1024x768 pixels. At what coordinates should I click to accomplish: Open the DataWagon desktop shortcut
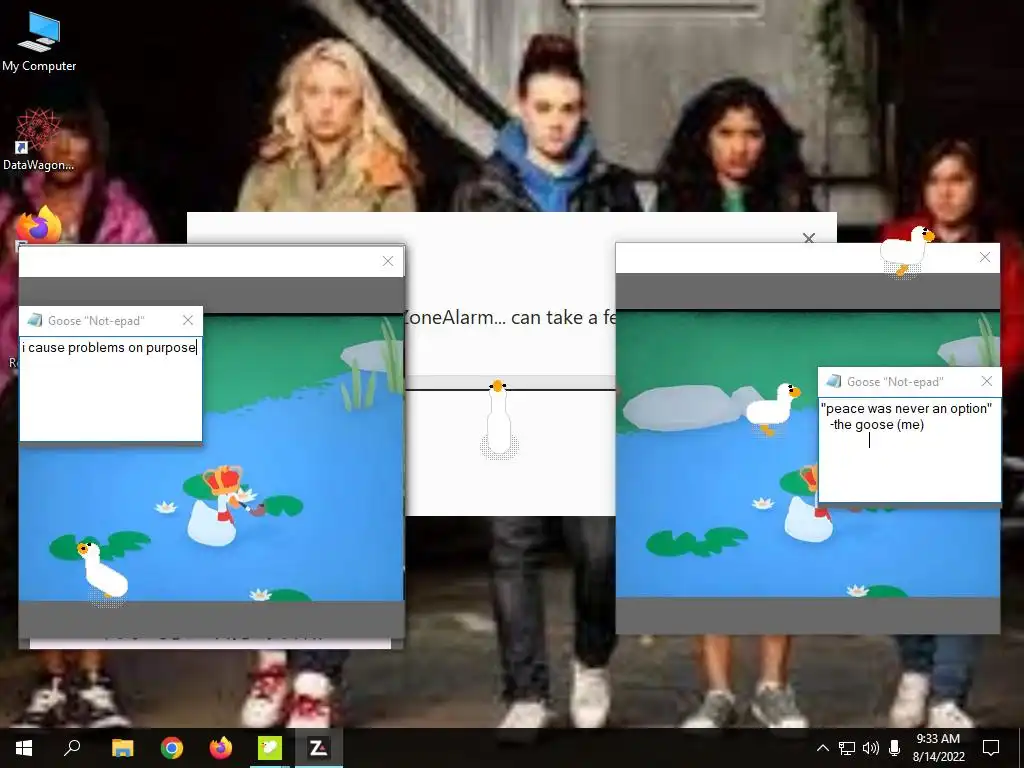pyautogui.click(x=38, y=140)
